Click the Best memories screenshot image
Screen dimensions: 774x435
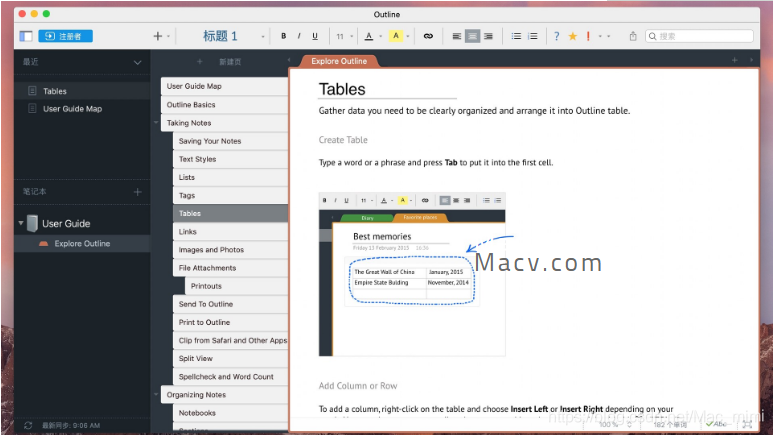coord(412,274)
